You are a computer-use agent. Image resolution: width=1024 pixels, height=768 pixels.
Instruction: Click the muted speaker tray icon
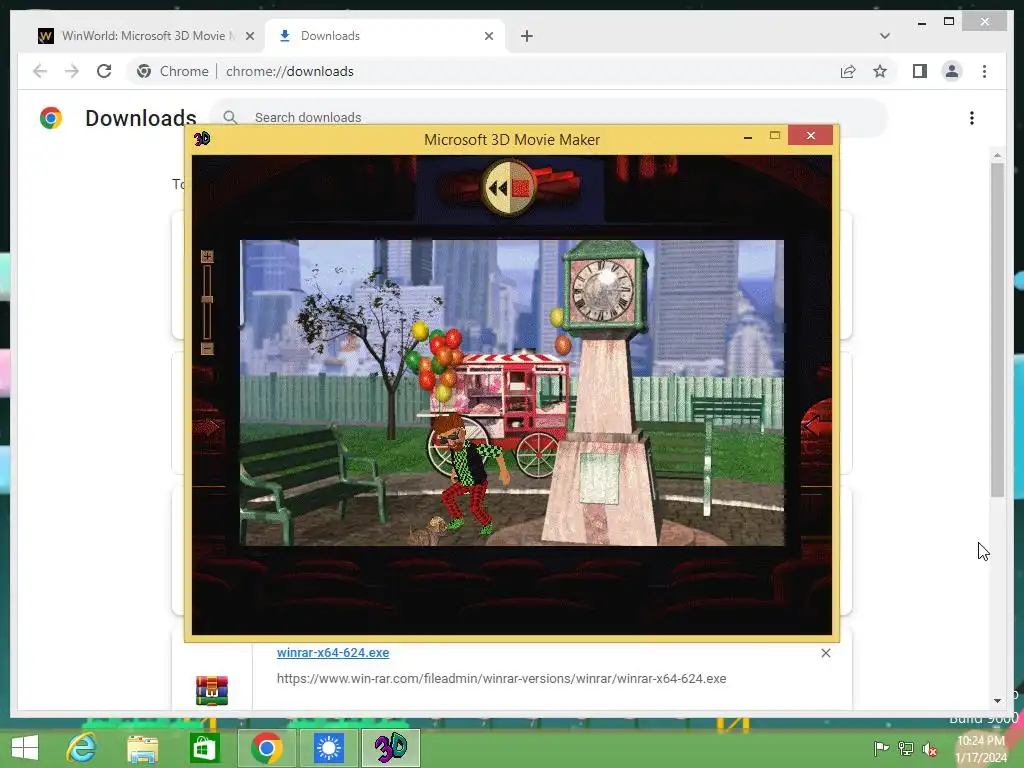pyautogui.click(x=930, y=748)
